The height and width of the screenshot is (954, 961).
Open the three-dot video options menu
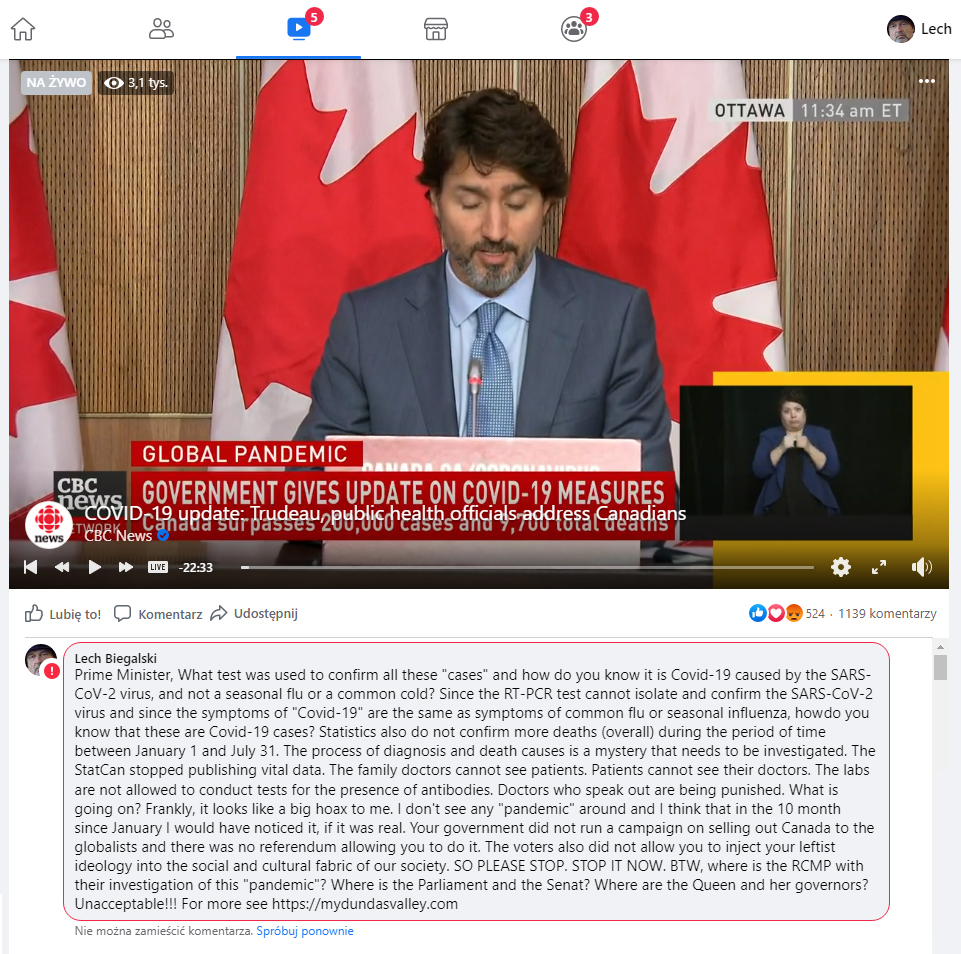[926, 81]
